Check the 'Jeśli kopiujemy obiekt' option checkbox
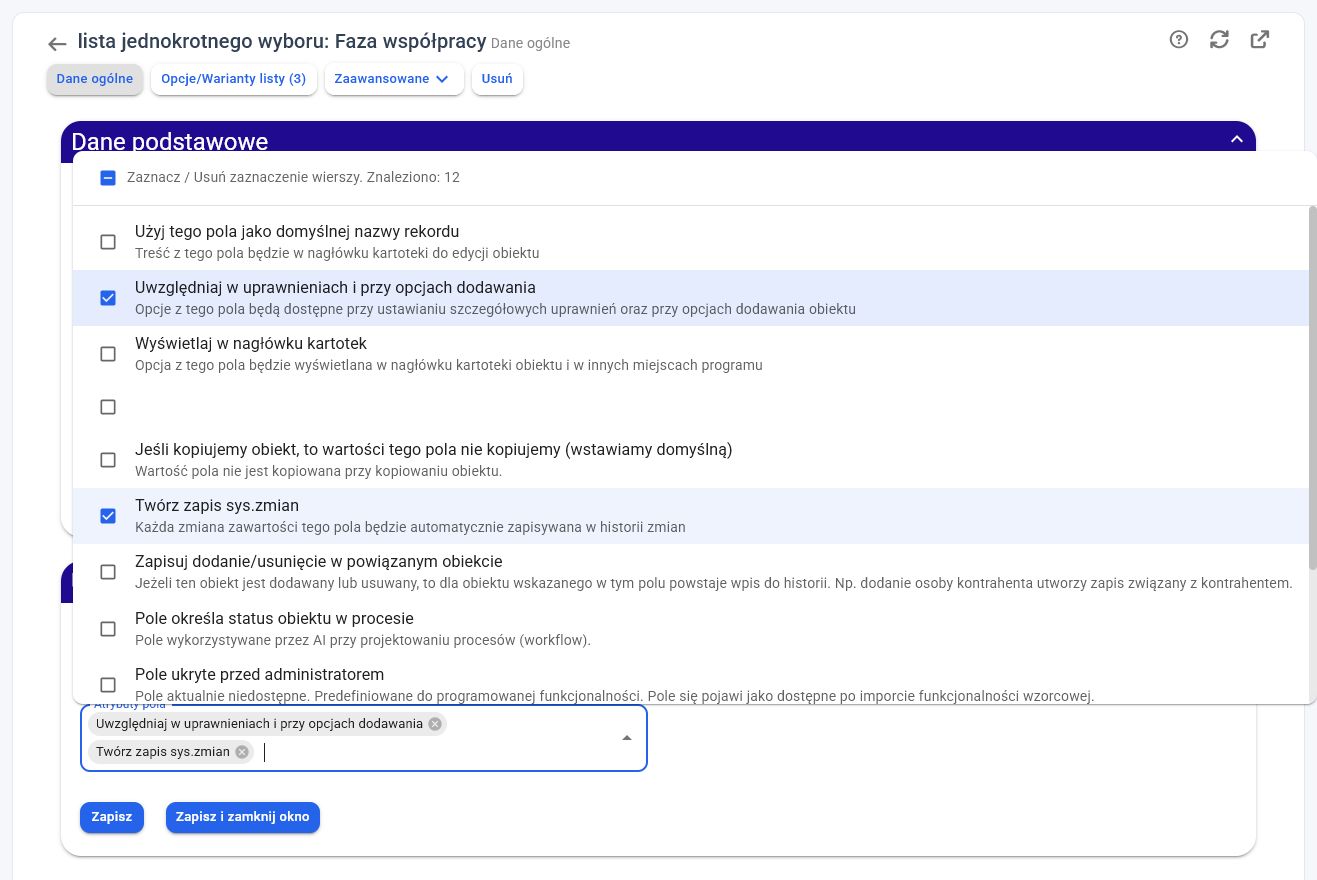Screen dimensions: 1317x880 click(x=108, y=460)
